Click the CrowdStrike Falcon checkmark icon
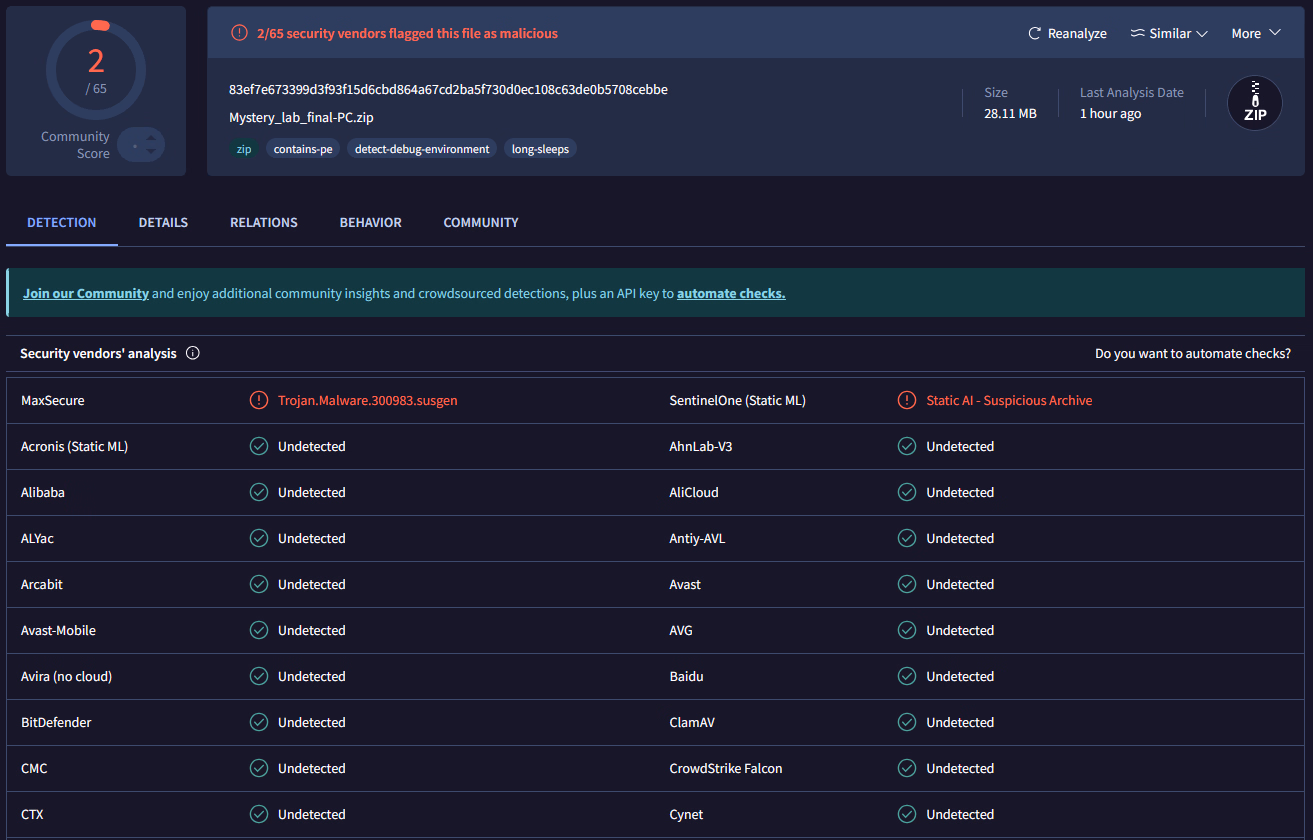 pos(907,768)
